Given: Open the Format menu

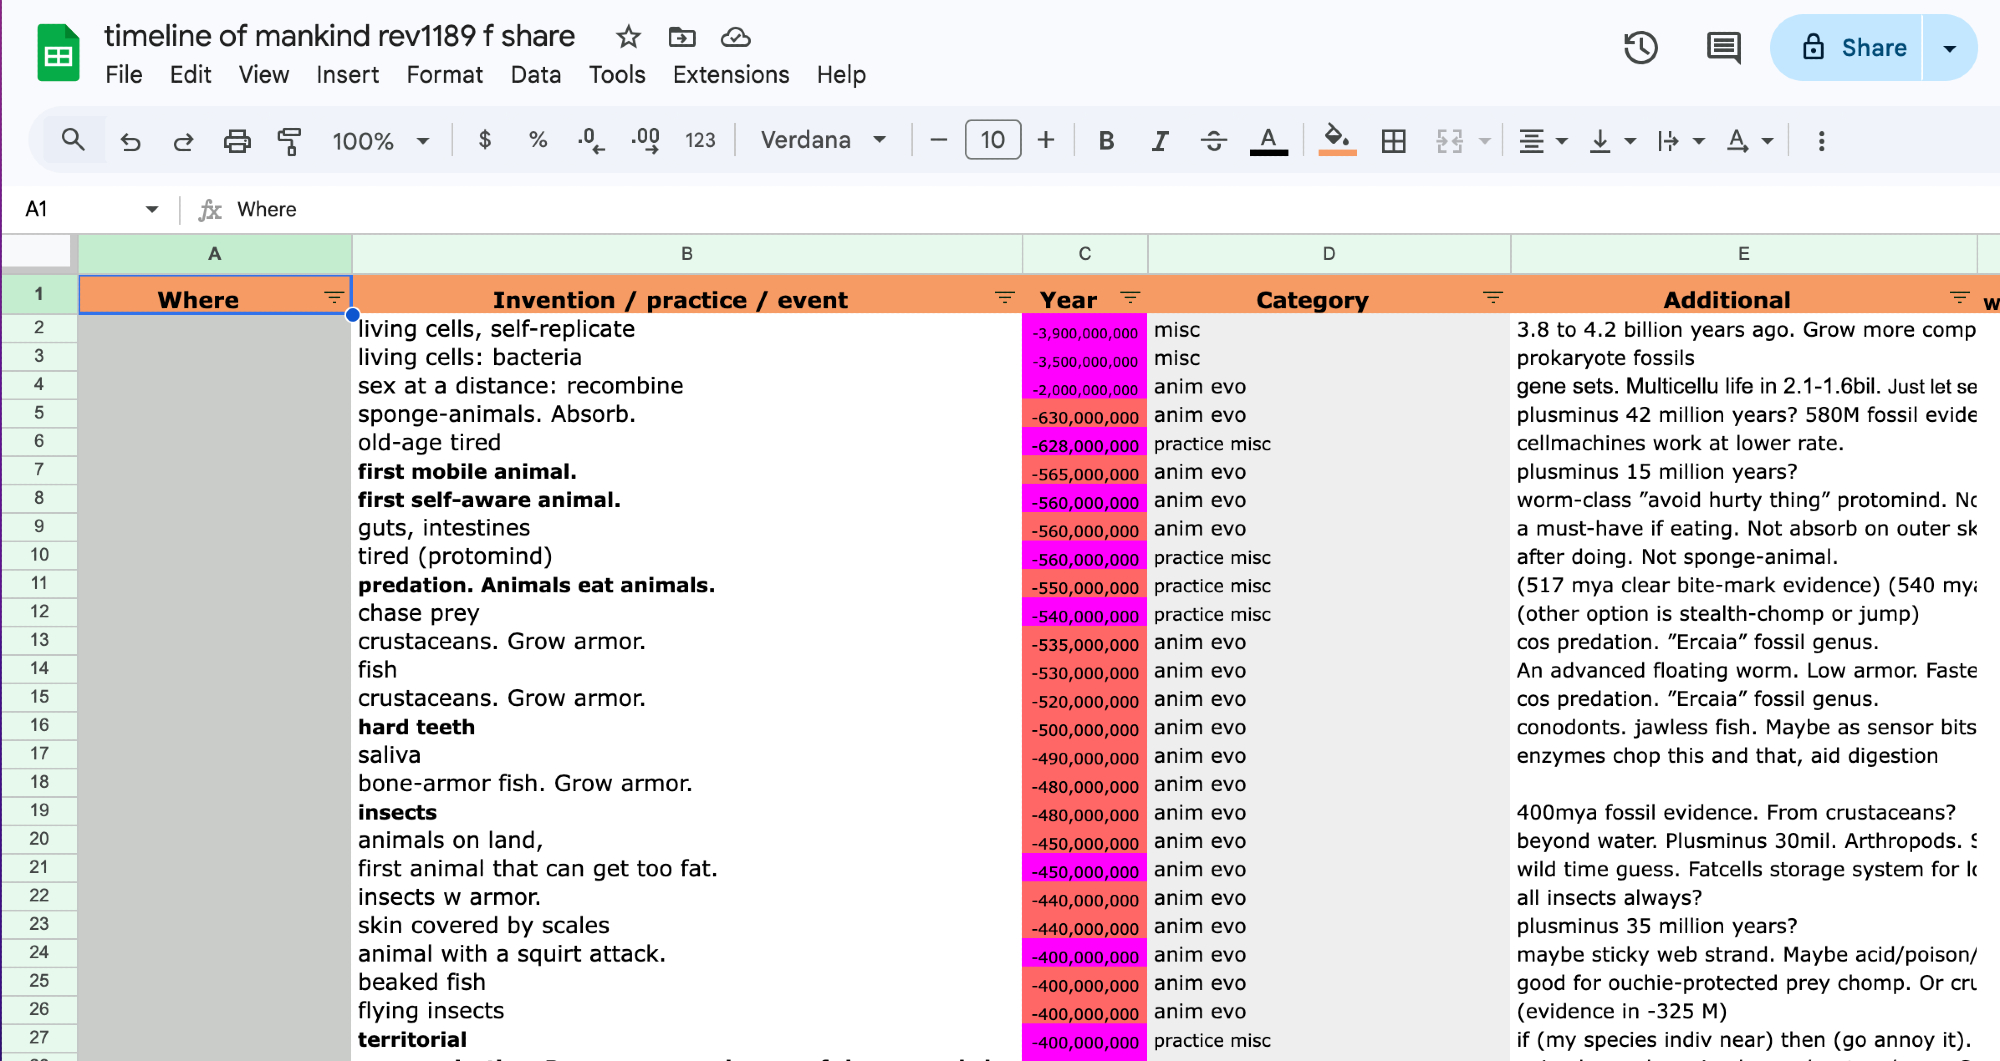Looking at the screenshot, I should pos(444,75).
